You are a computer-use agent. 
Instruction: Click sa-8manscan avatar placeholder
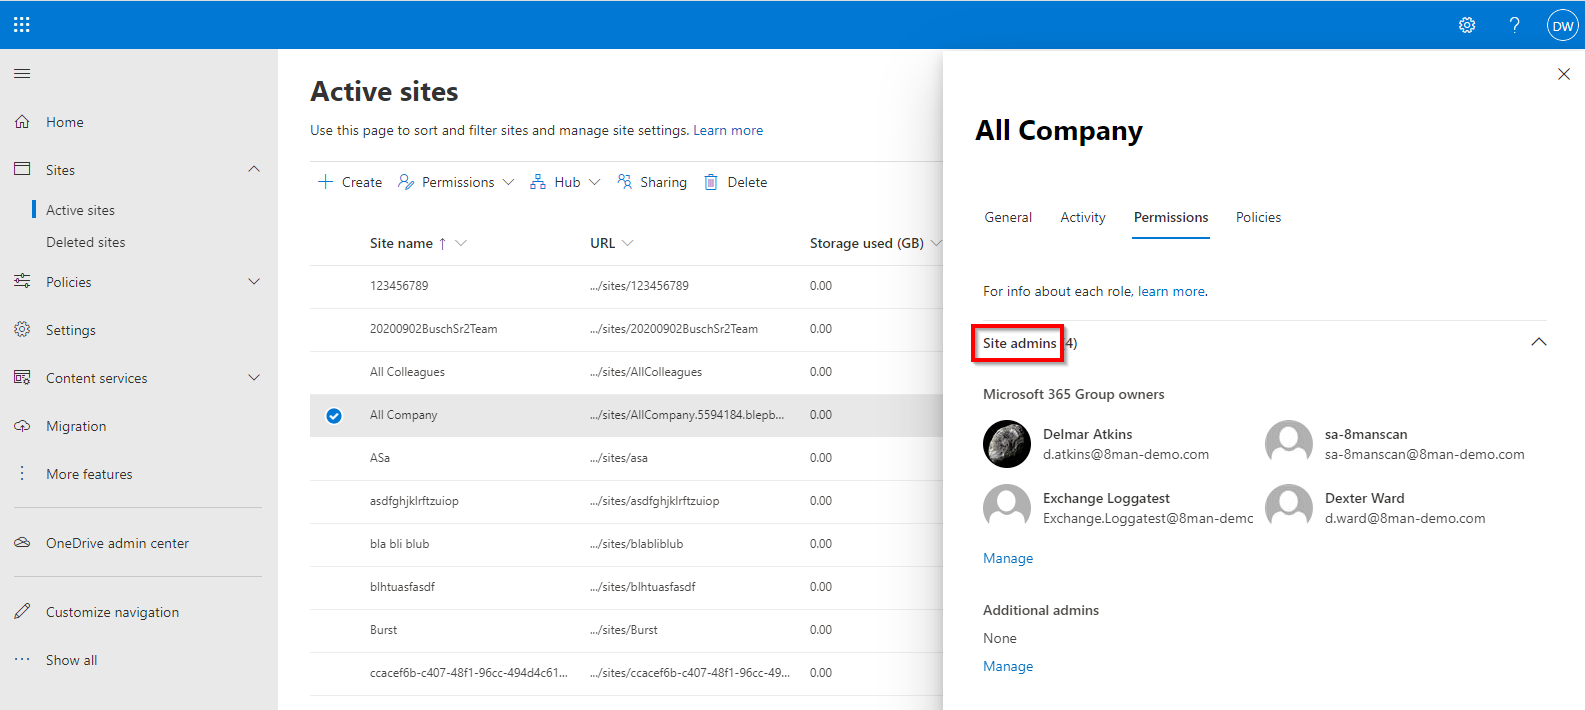pos(1289,444)
